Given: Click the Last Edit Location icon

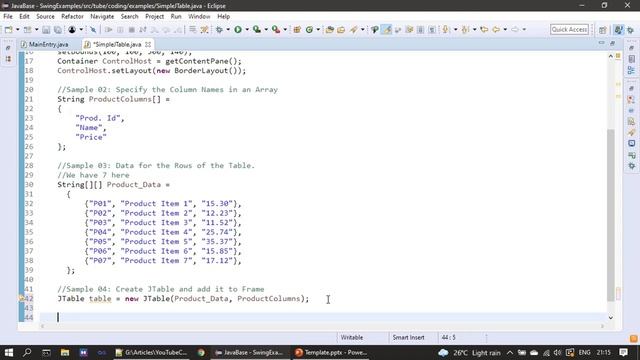Looking at the screenshot, I should pos(484,29).
